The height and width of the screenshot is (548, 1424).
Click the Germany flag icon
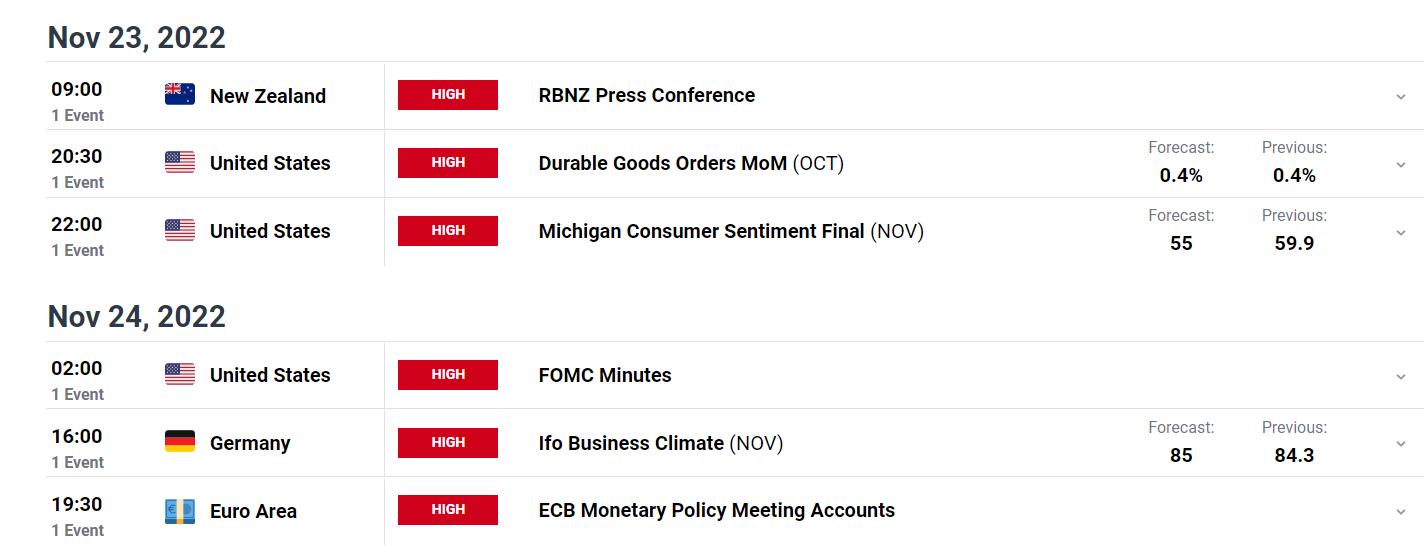(x=180, y=442)
